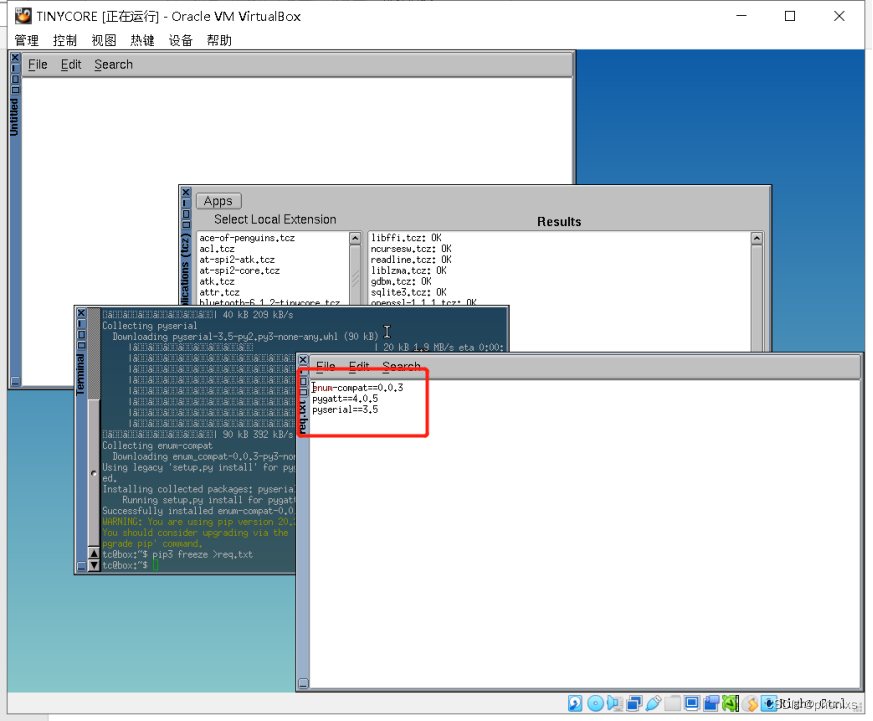Viewport: 873px width, 721px height.
Task: Open the Edit menu in the Untitled editor
Action: (70, 64)
